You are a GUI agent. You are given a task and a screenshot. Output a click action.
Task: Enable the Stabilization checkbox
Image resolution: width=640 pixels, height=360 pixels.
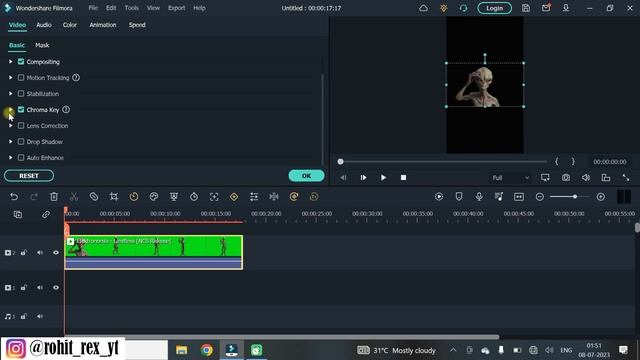[21, 93]
